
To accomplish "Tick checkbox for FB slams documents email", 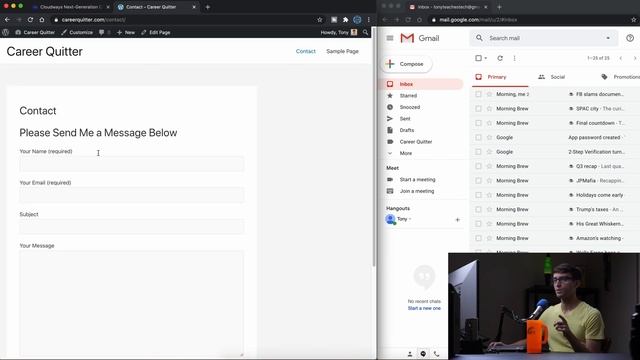I will (x=478, y=94).
